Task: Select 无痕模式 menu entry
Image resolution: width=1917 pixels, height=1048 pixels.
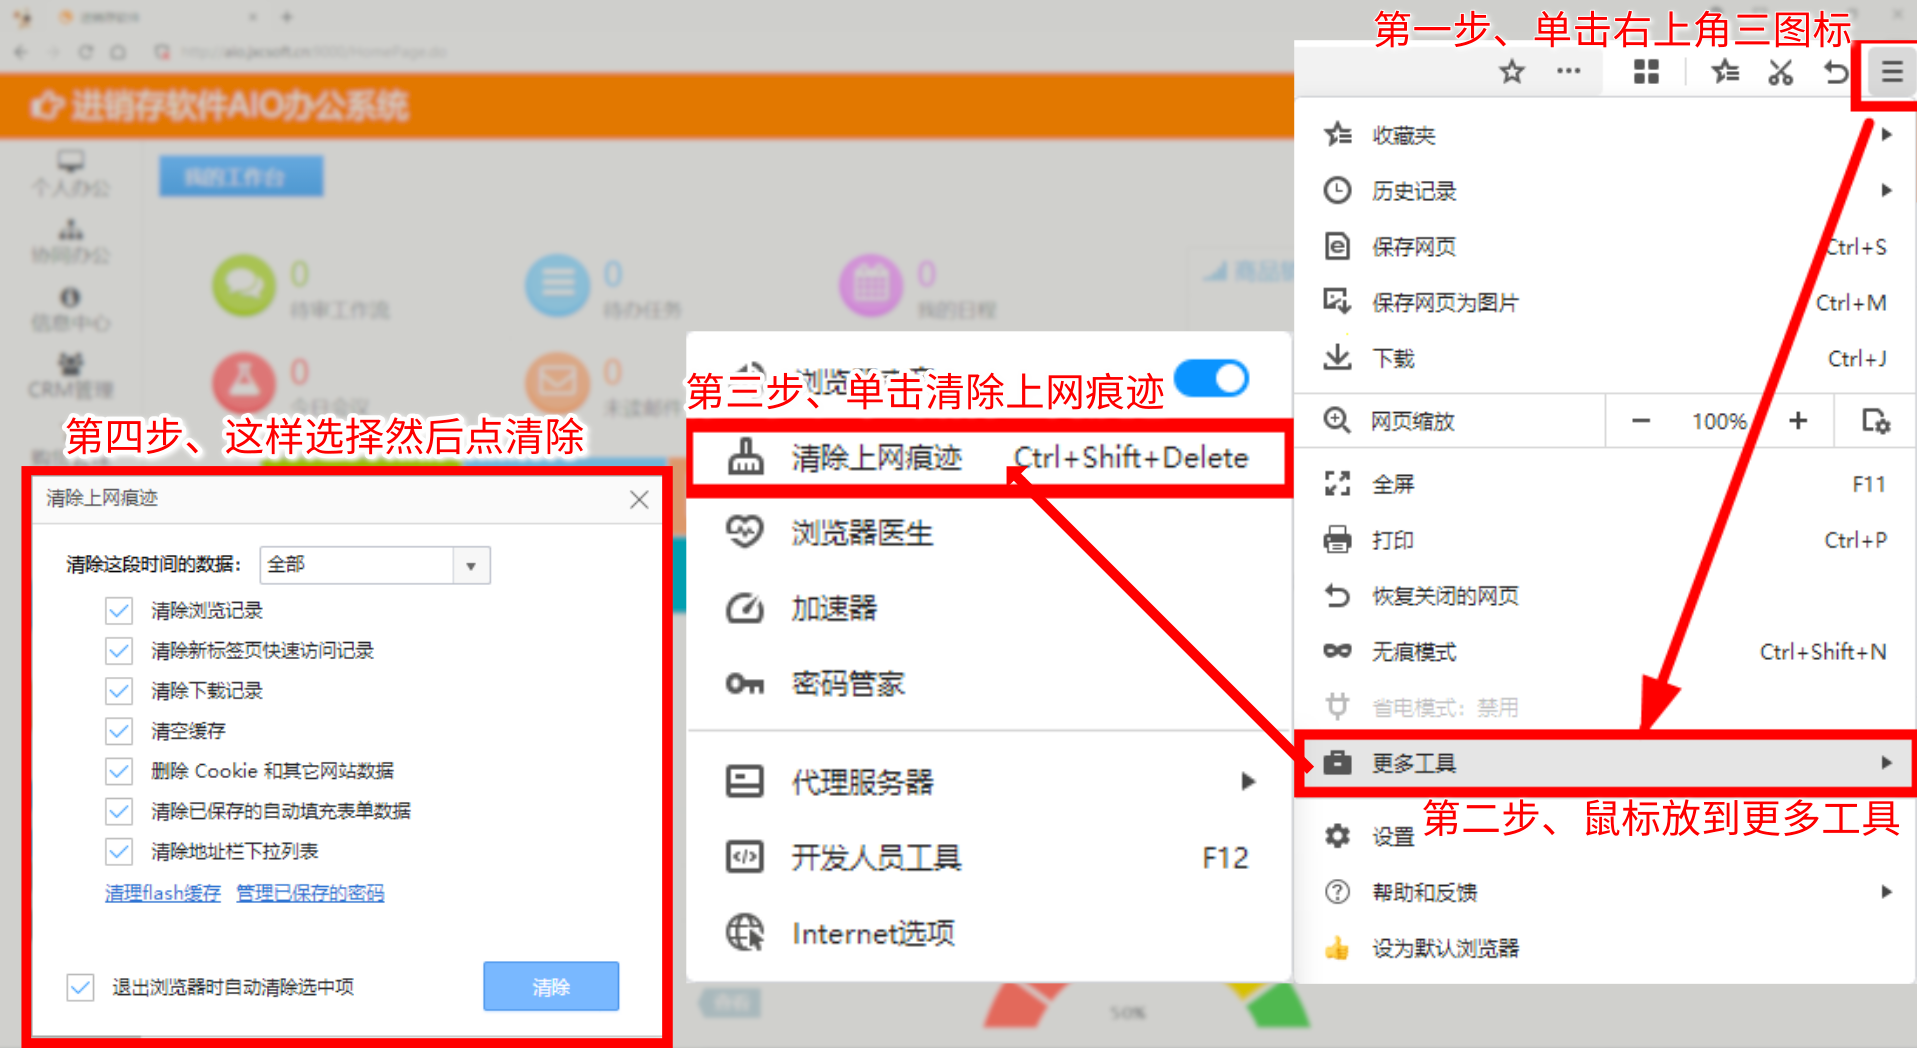Action: pyautogui.click(x=1605, y=652)
